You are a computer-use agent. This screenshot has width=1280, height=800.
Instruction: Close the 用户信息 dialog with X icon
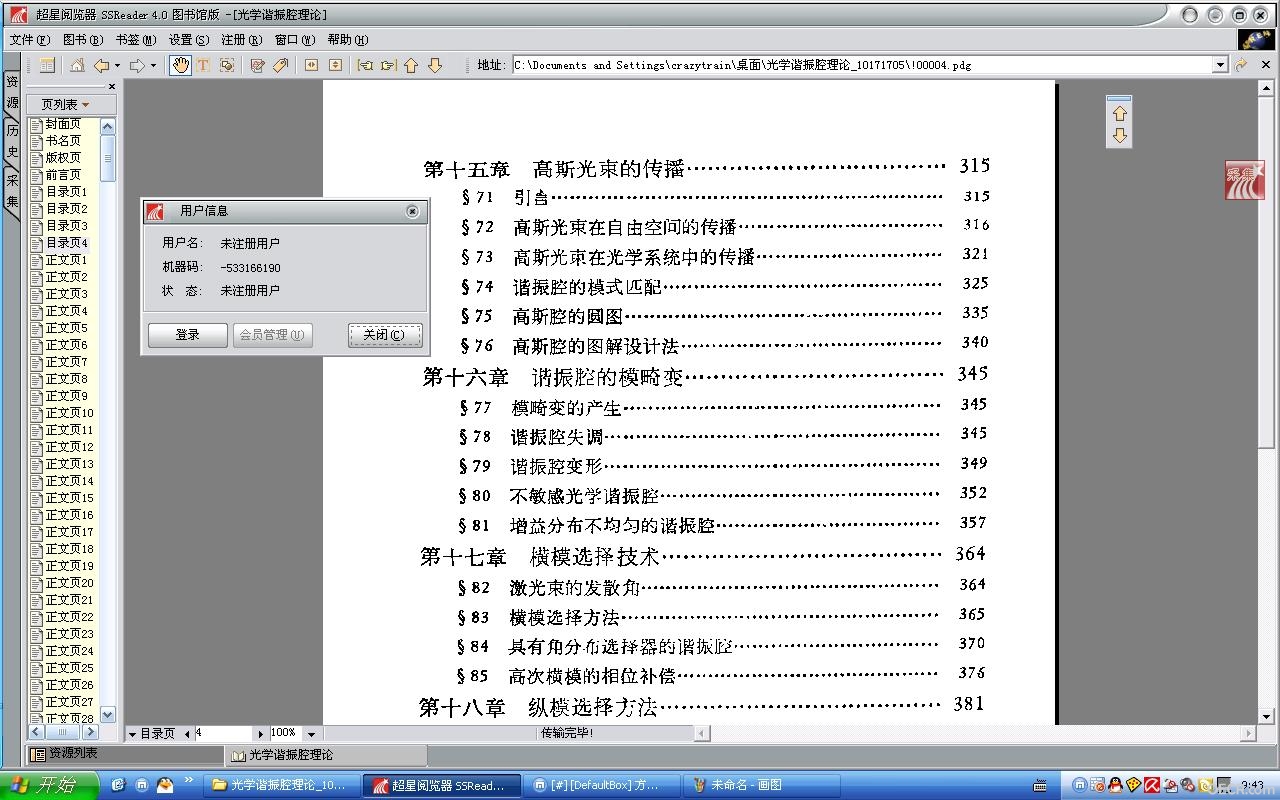coord(412,211)
